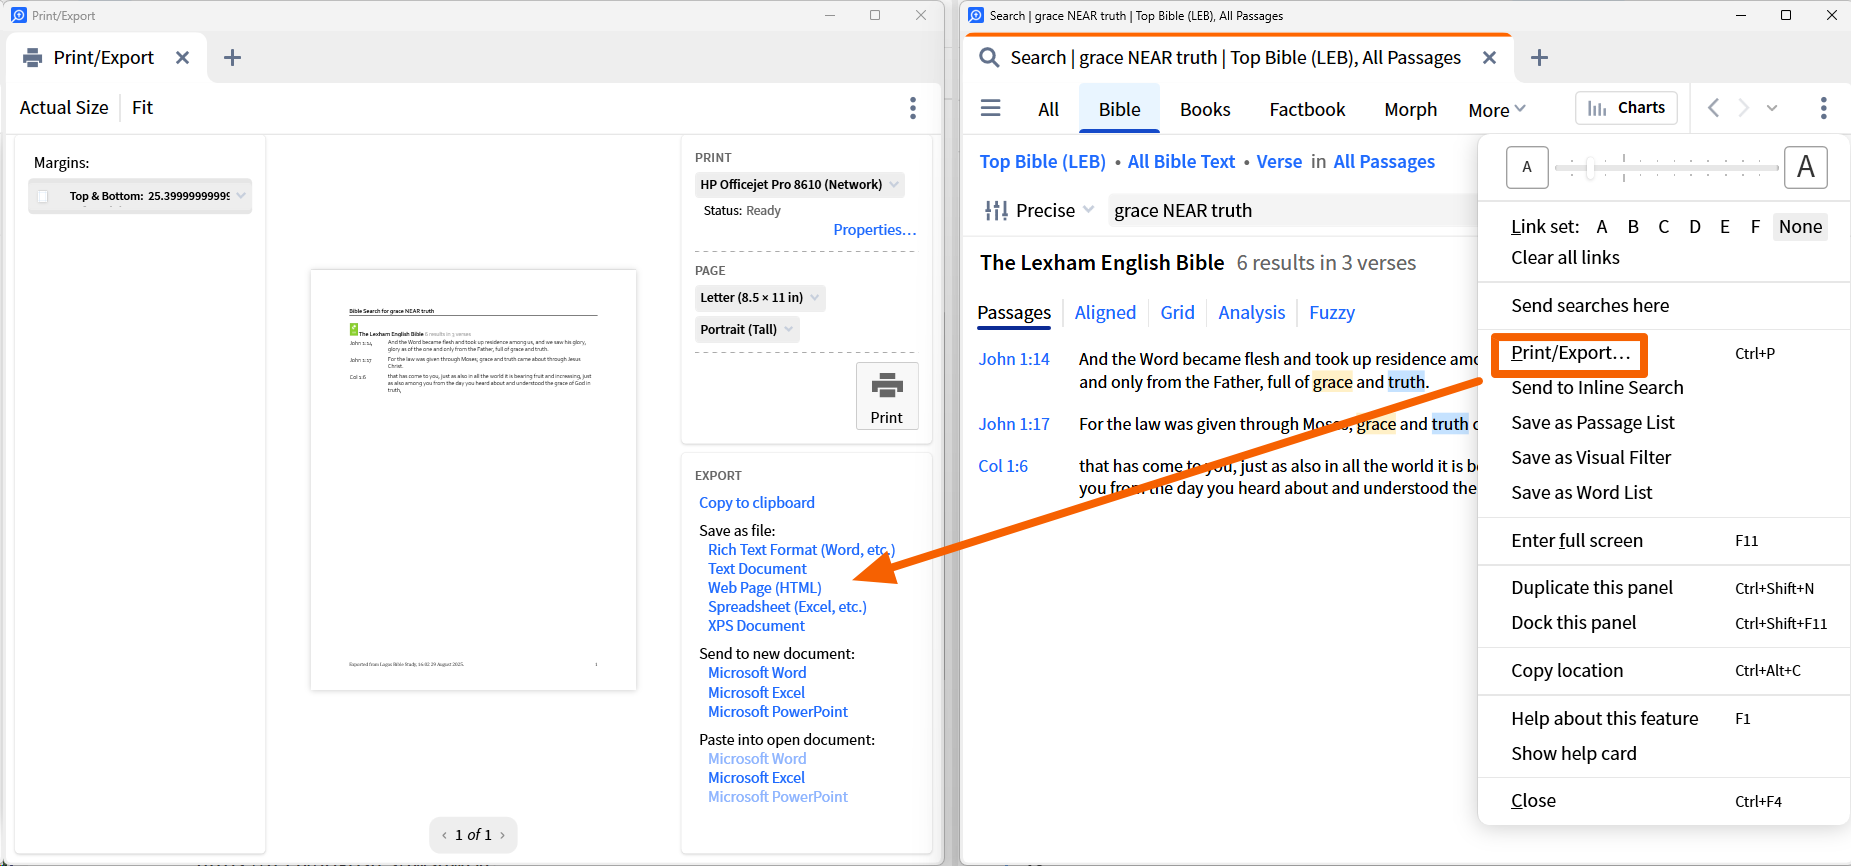This screenshot has height=866, width=1851.
Task: Select Actual Size view
Action: (x=64, y=108)
